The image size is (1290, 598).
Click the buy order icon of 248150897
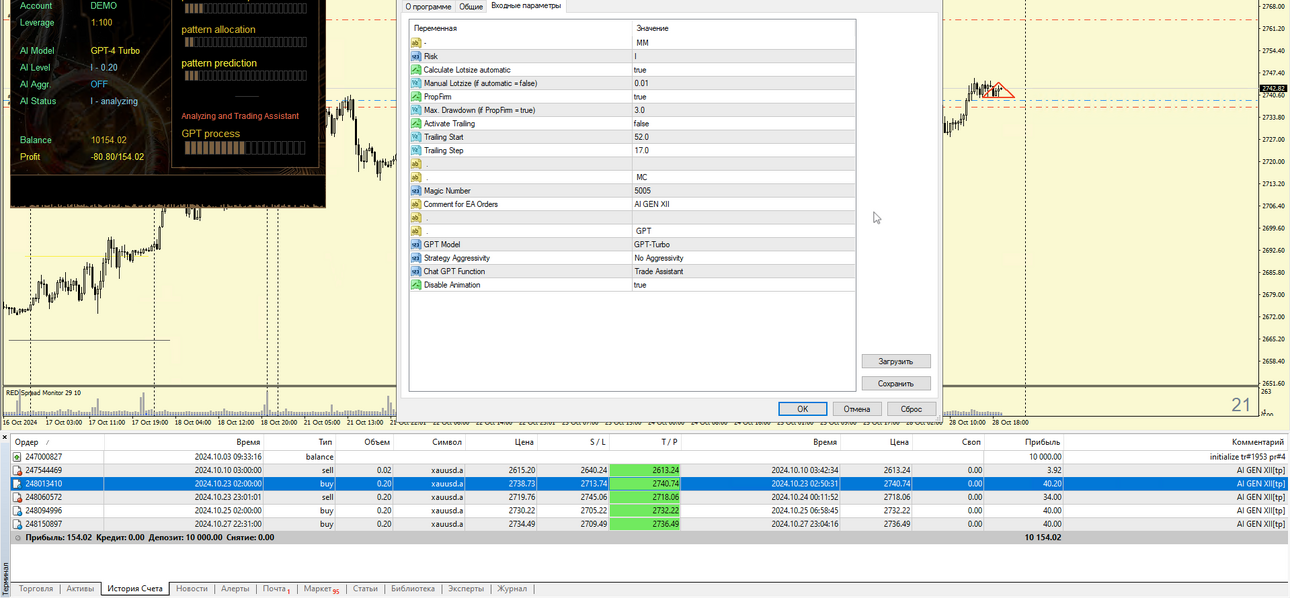click(17, 523)
